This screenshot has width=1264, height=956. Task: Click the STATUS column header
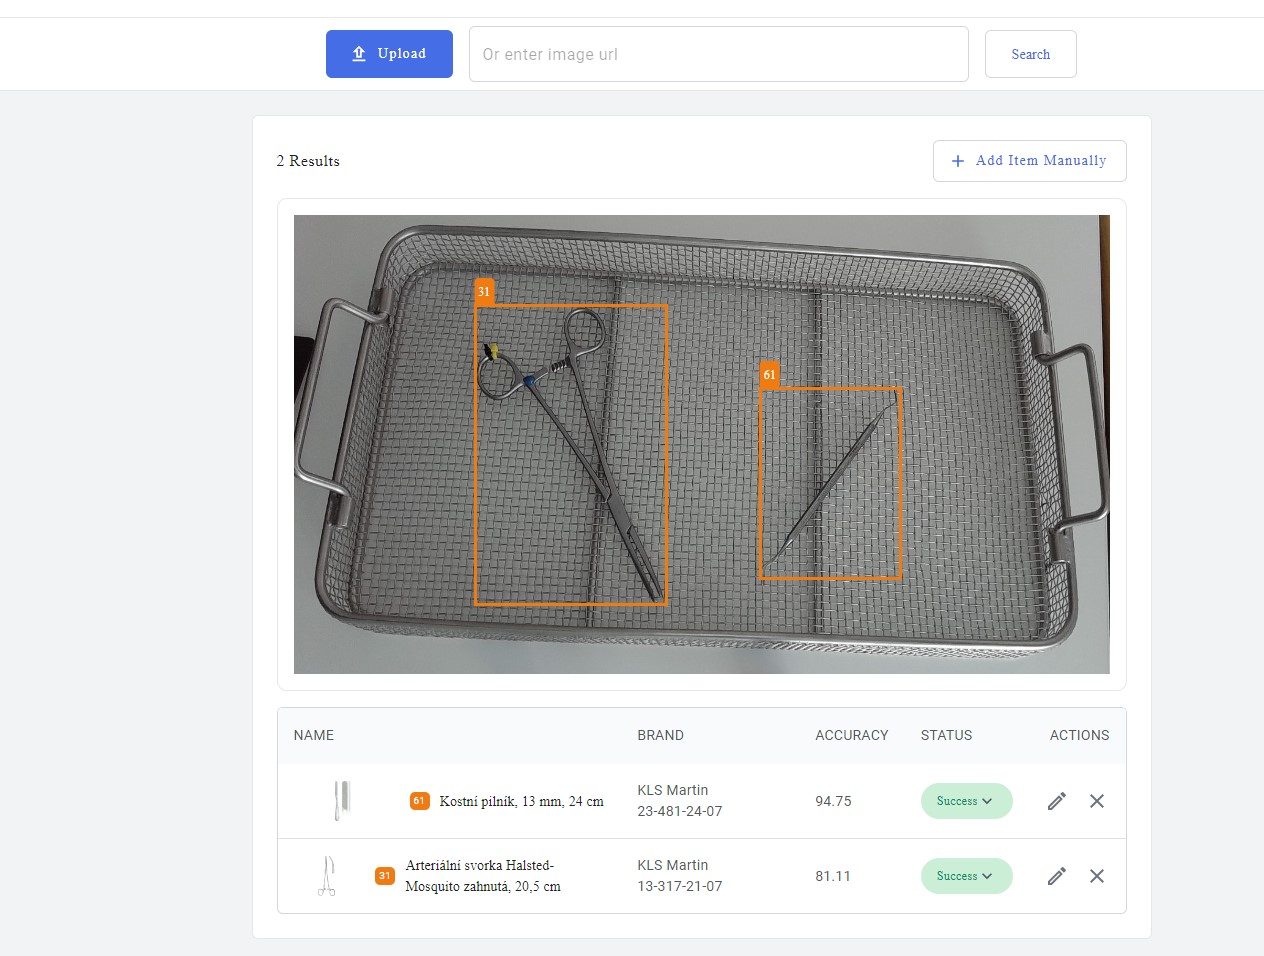946,735
